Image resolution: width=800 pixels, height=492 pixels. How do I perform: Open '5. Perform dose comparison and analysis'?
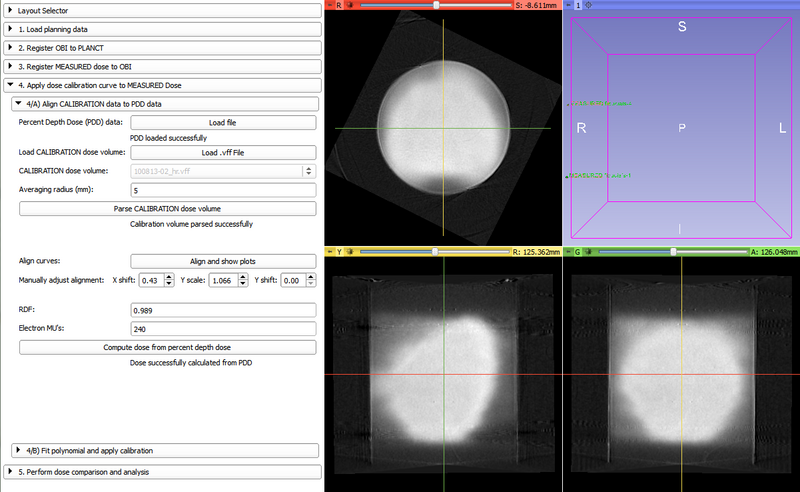(x=160, y=471)
